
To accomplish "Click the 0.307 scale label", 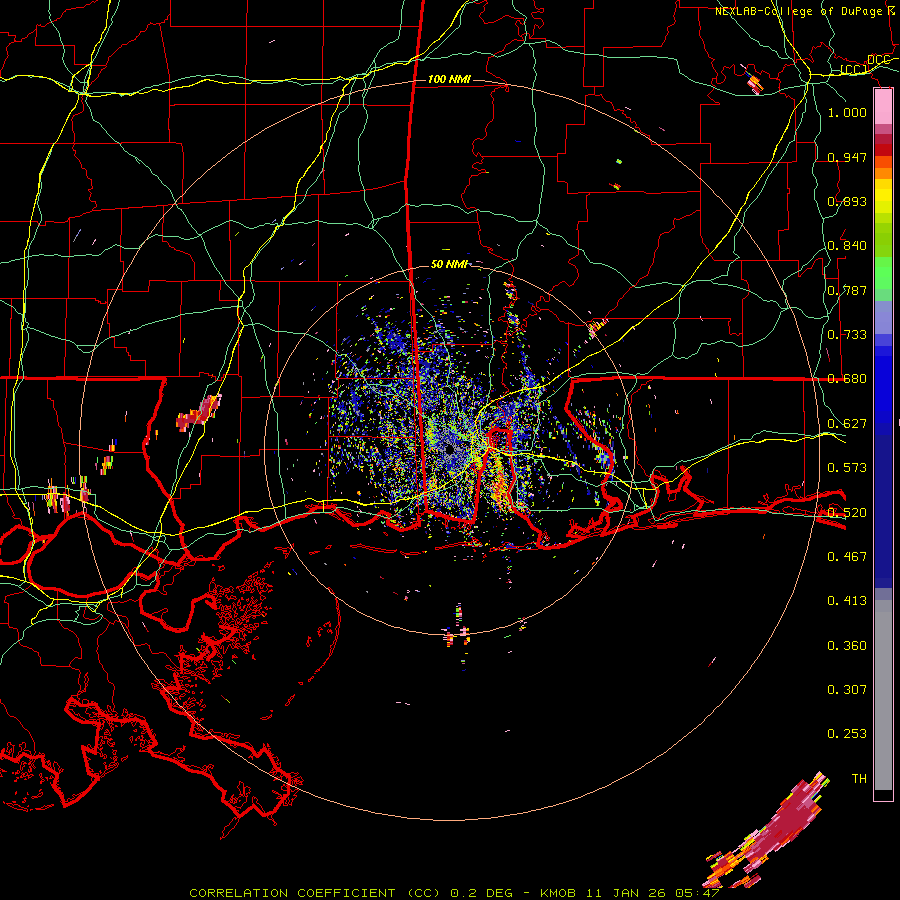I will 847,689.
